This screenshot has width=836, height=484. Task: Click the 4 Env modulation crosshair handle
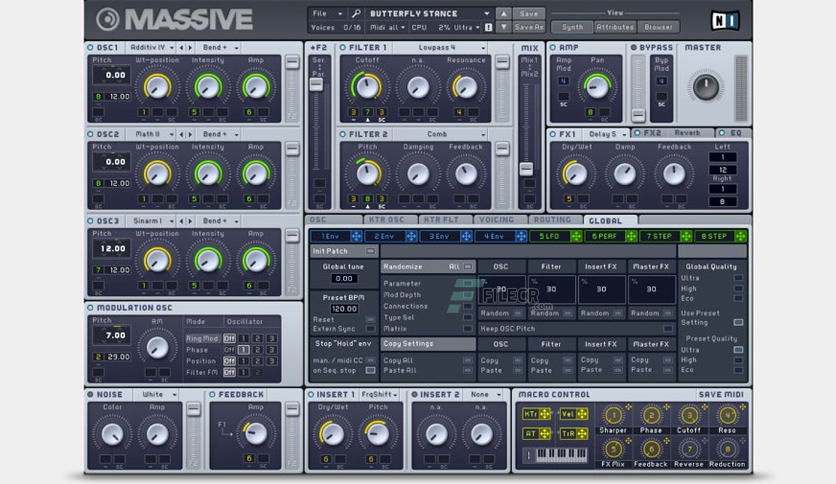(x=521, y=236)
